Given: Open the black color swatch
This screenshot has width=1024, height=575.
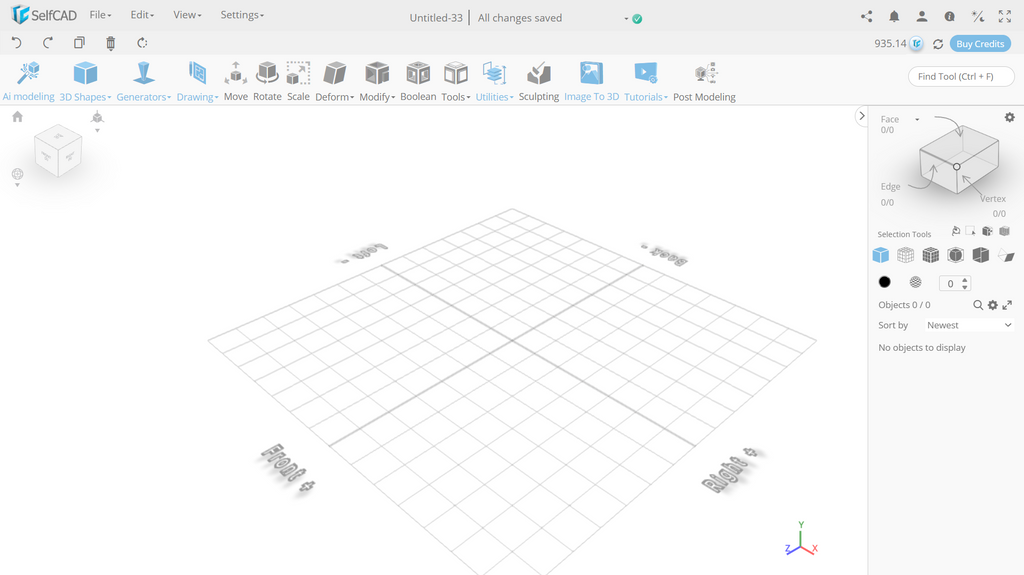Looking at the screenshot, I should (884, 282).
